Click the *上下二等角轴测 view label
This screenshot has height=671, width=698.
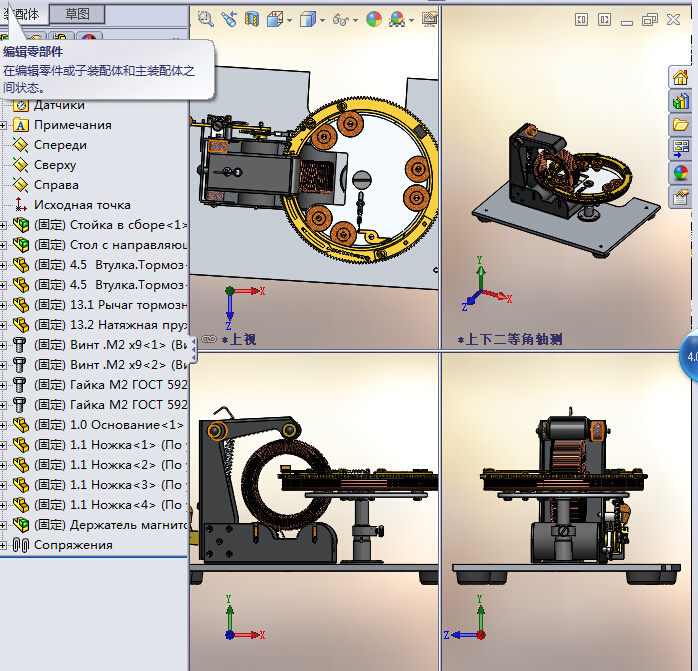tap(510, 339)
